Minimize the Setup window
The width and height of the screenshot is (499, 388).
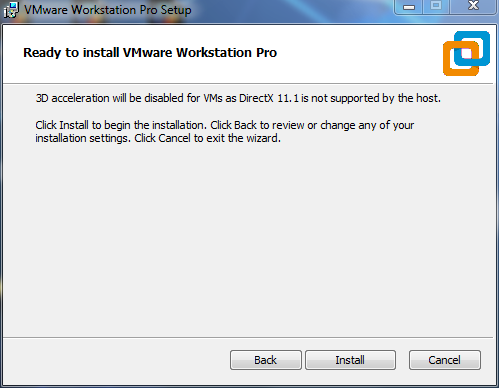click(x=409, y=7)
